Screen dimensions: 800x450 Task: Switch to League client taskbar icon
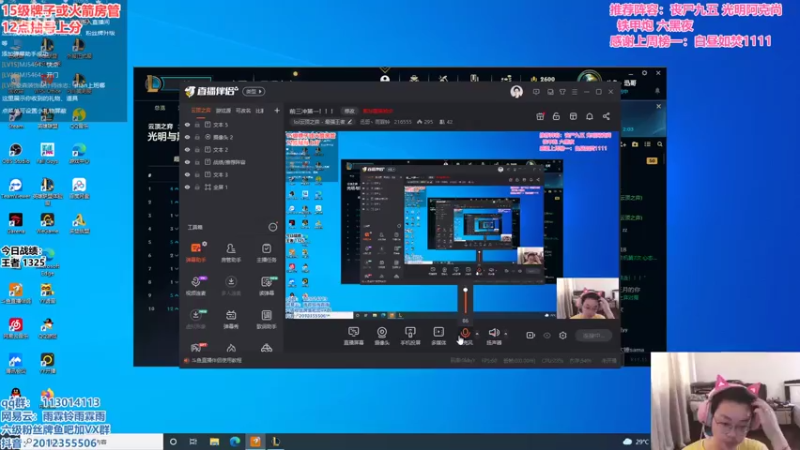[x=276, y=442]
